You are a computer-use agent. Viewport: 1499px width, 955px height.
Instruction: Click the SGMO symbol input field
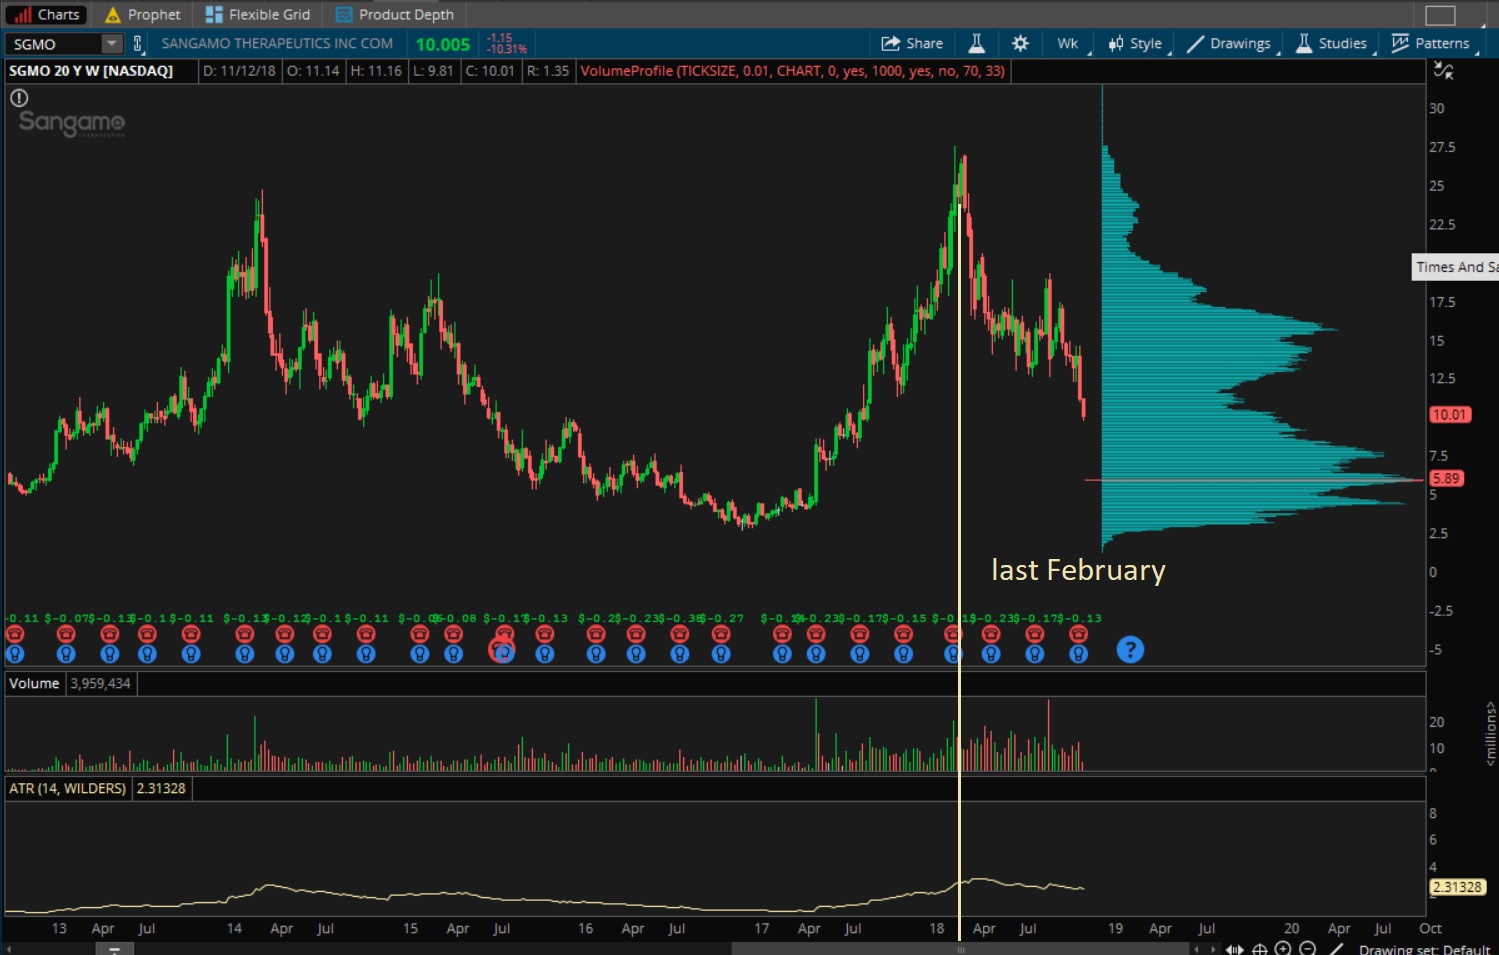pyautogui.click(x=55, y=44)
